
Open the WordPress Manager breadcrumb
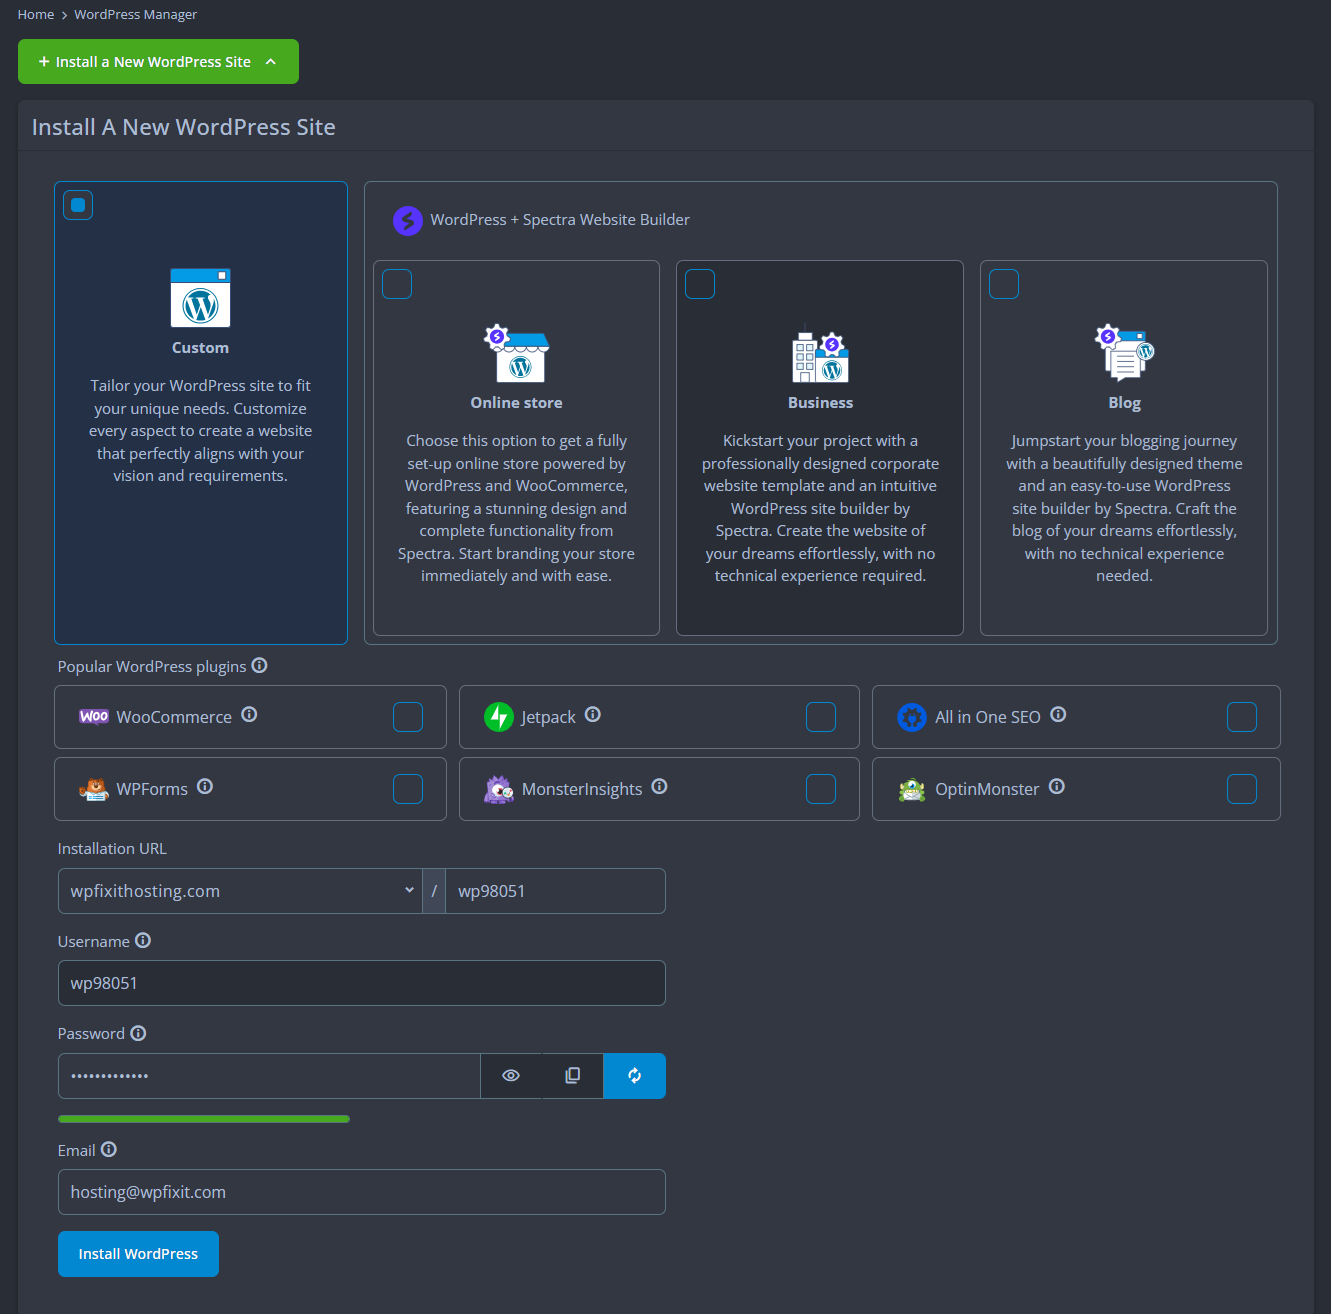click(x=135, y=14)
